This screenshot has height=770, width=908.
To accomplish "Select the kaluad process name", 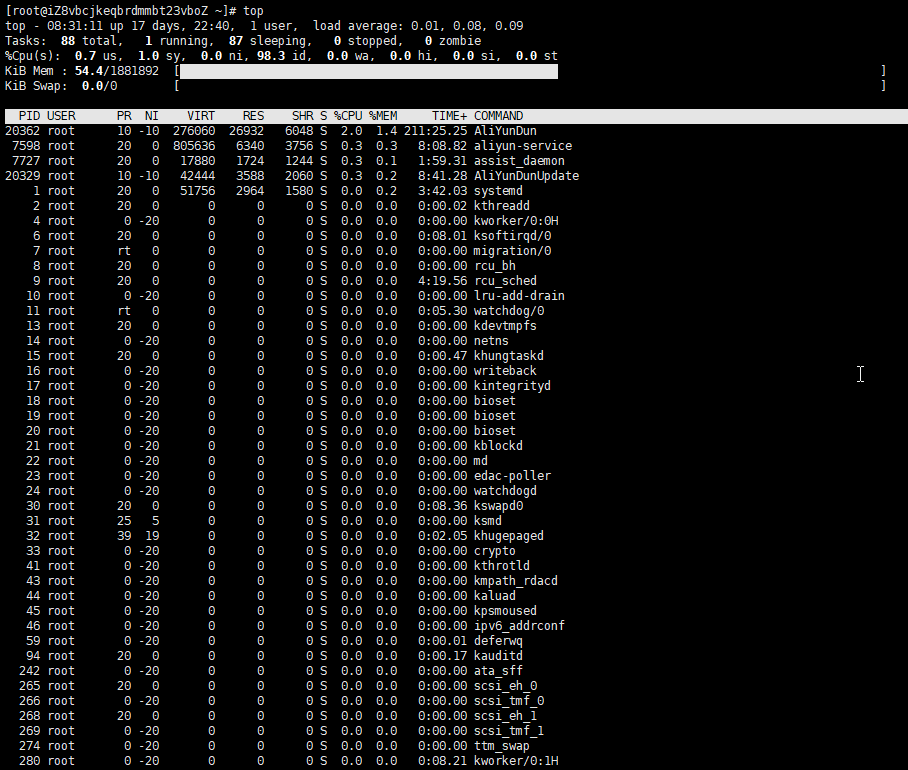I will click(495, 596).
